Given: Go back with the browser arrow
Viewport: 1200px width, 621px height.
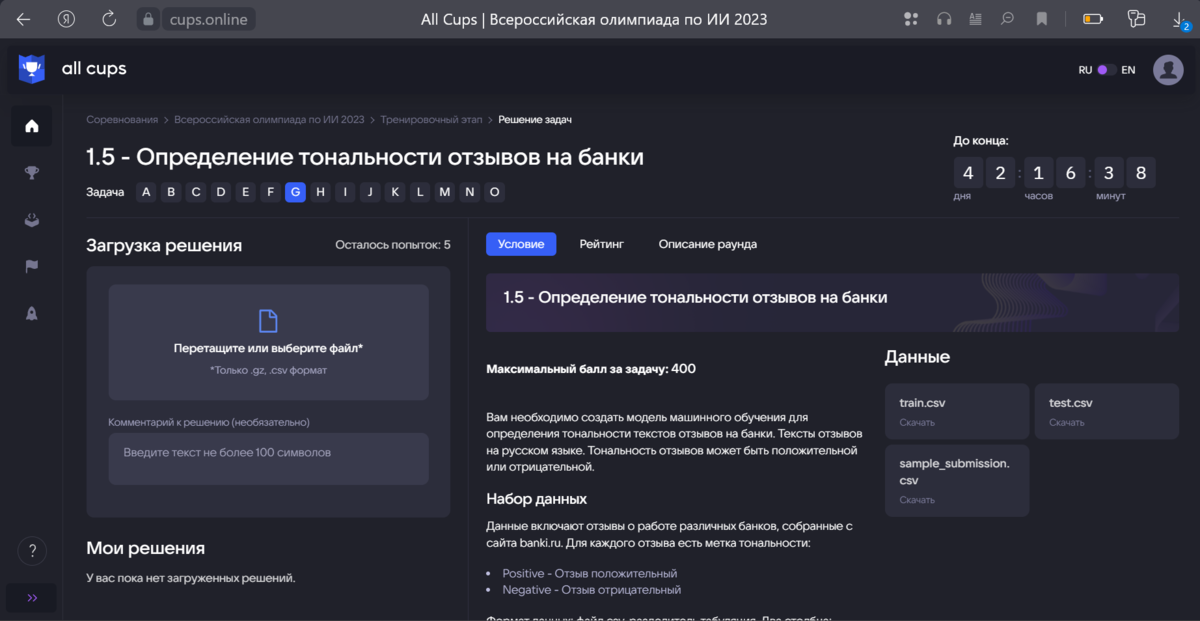Looking at the screenshot, I should click(x=23, y=19).
